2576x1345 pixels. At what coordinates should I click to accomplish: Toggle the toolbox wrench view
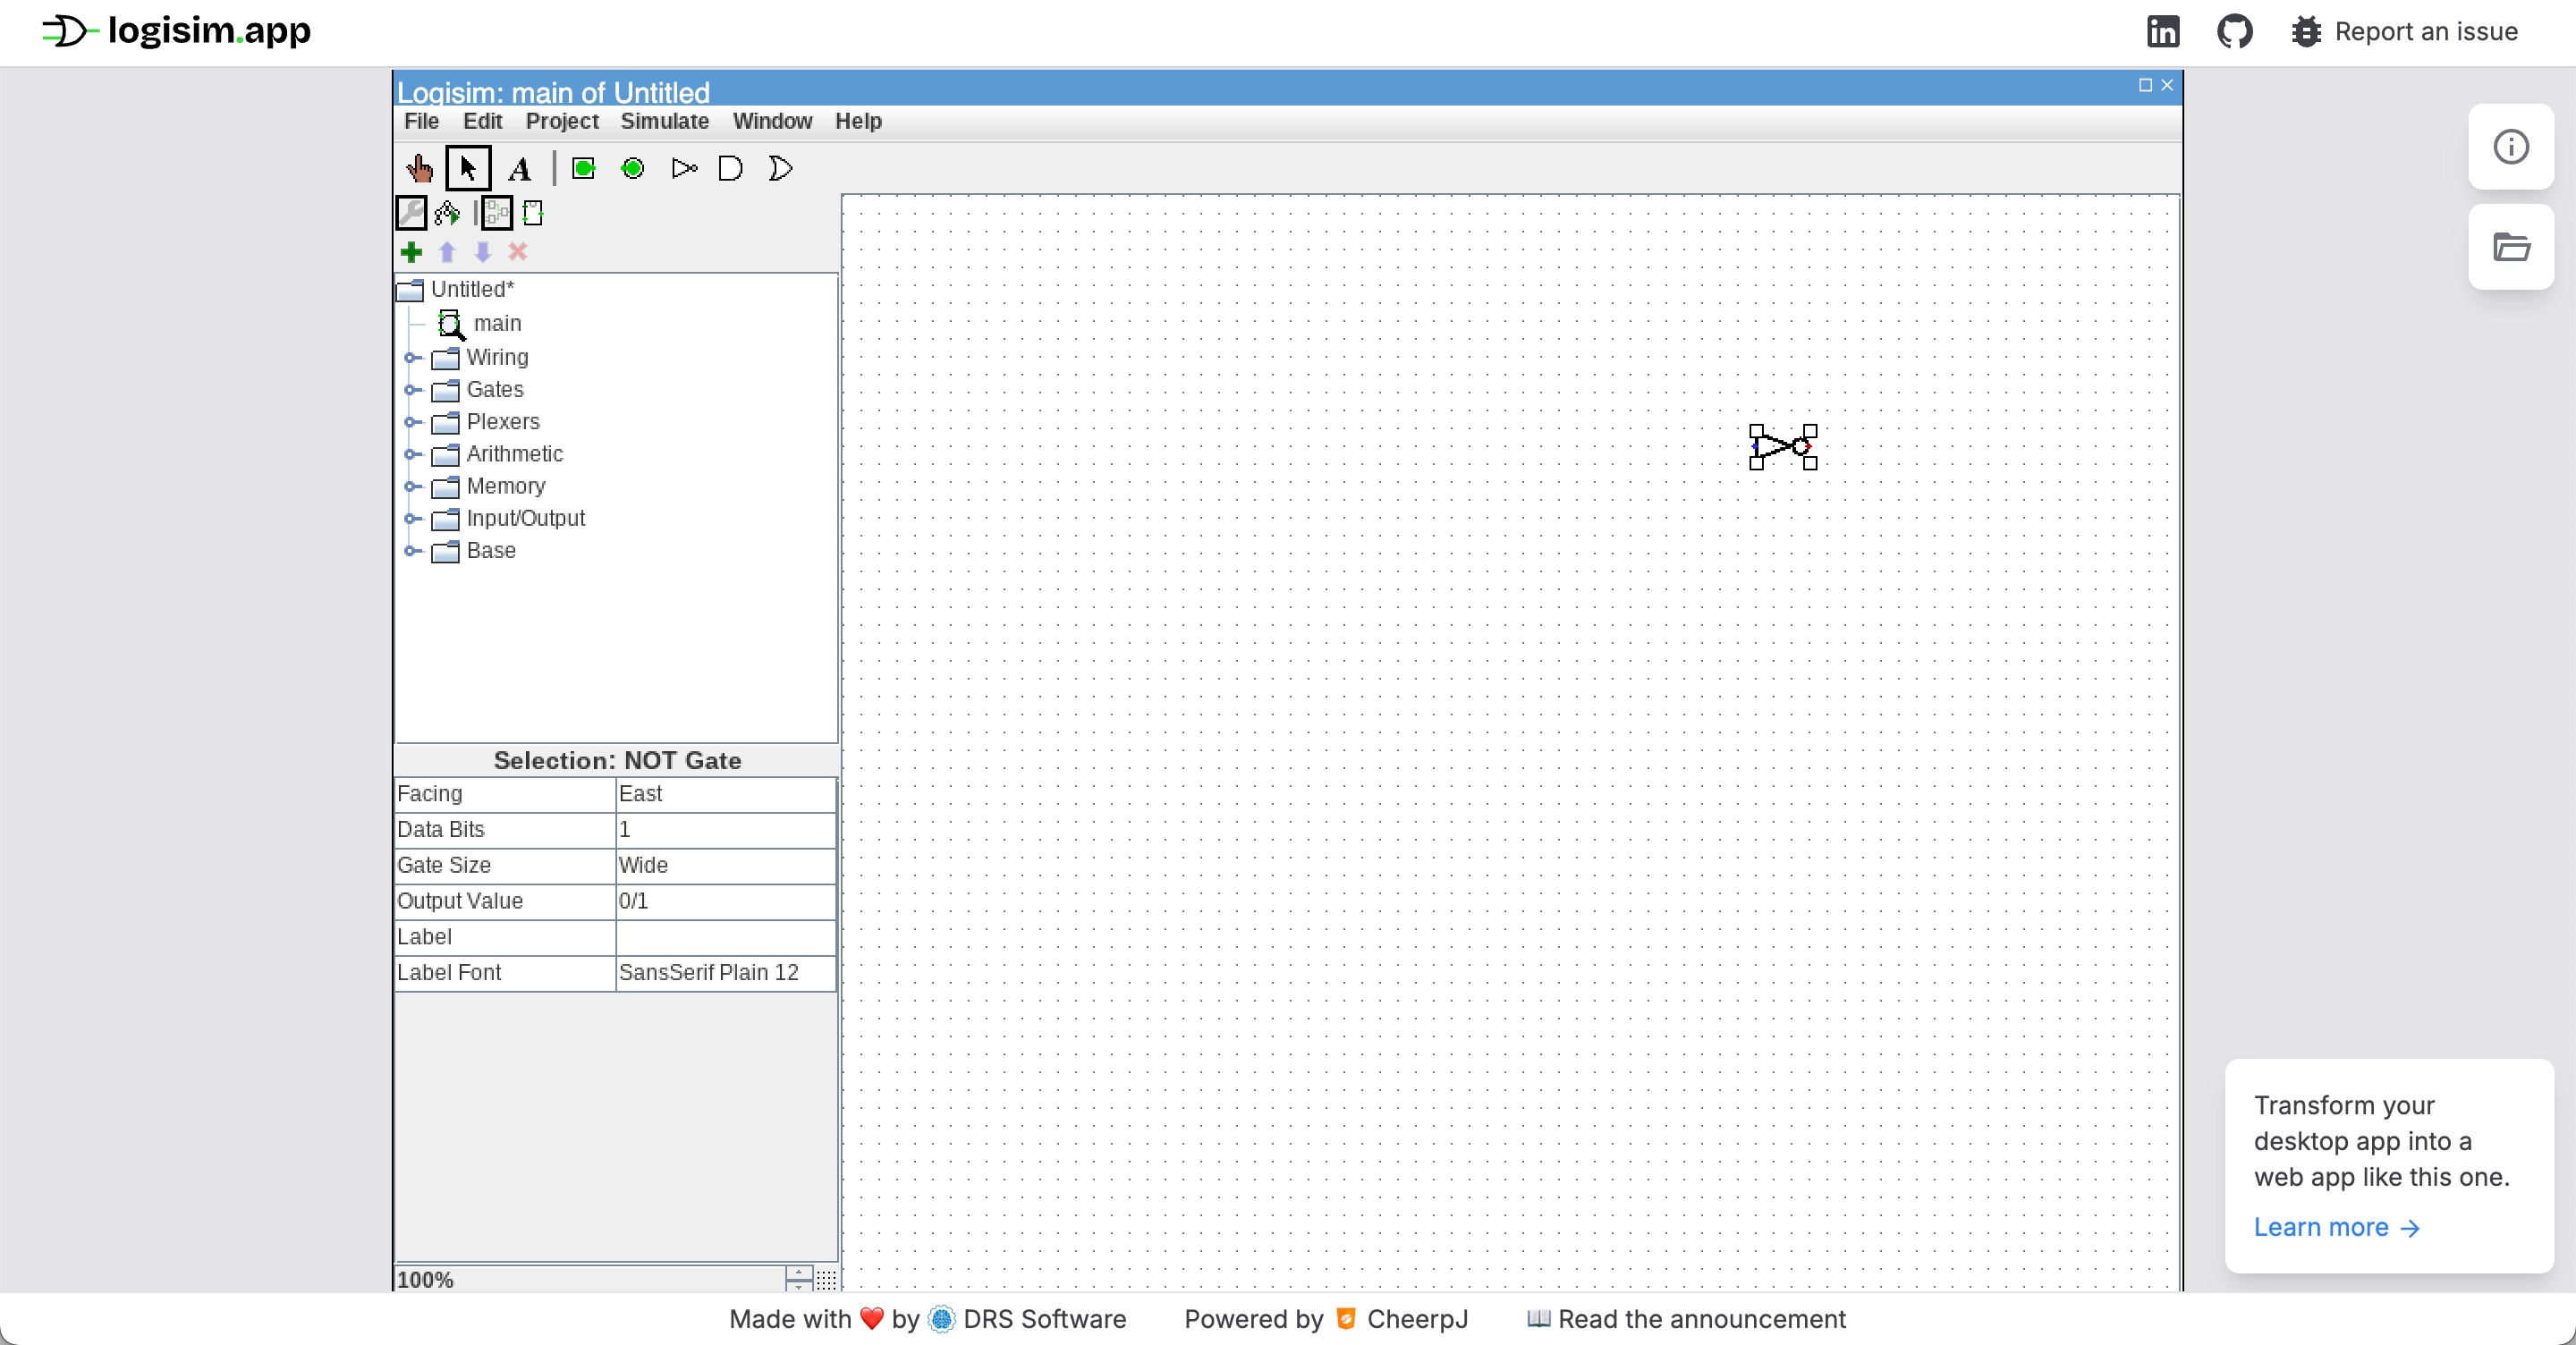click(411, 212)
